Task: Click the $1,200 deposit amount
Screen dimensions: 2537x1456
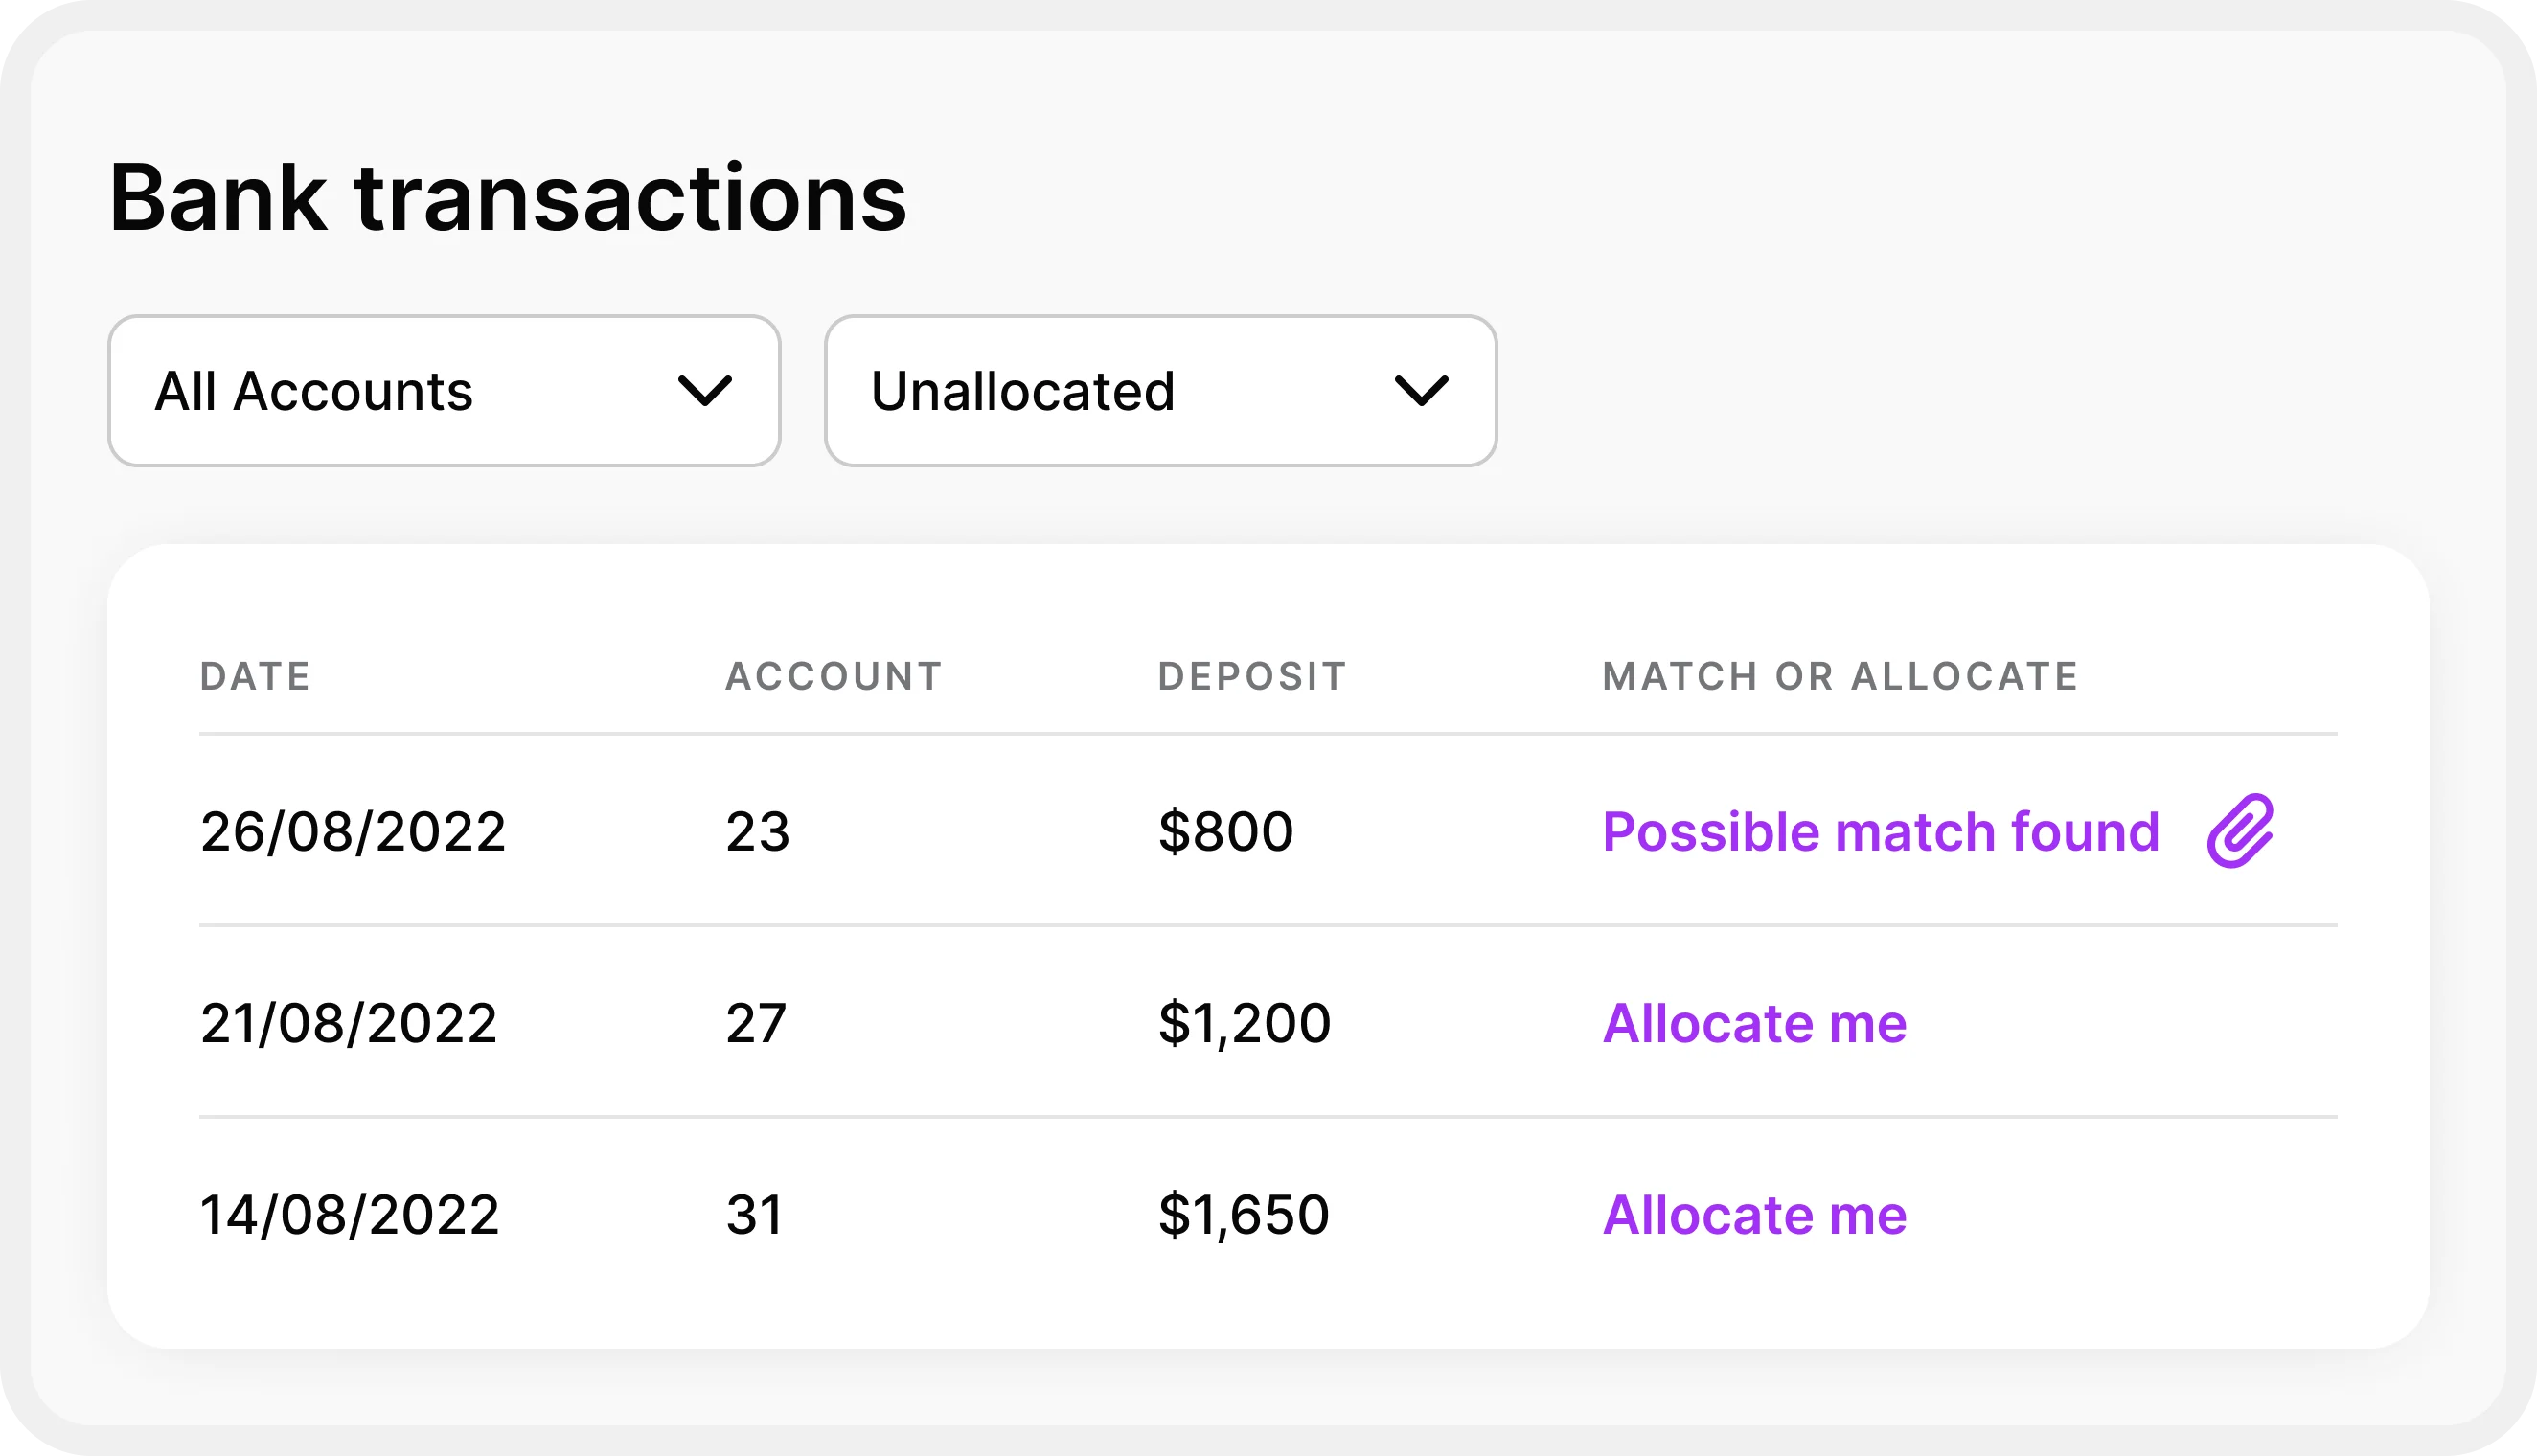Action: 1244,1023
